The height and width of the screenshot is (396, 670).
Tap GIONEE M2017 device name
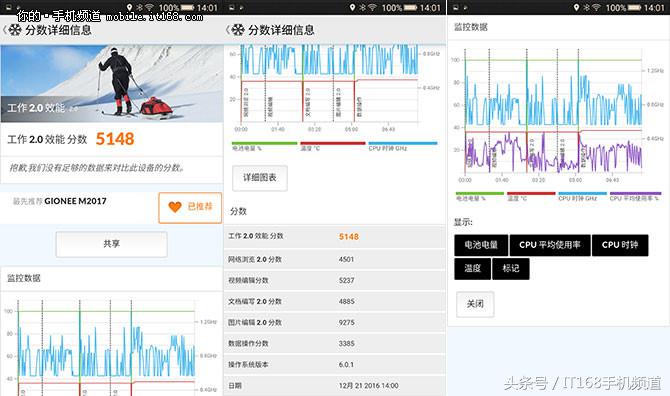[75, 201]
